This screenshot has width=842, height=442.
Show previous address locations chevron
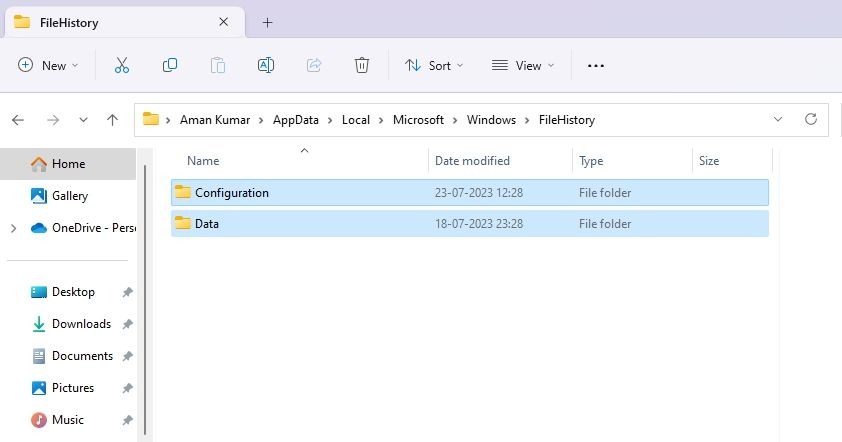click(x=778, y=119)
